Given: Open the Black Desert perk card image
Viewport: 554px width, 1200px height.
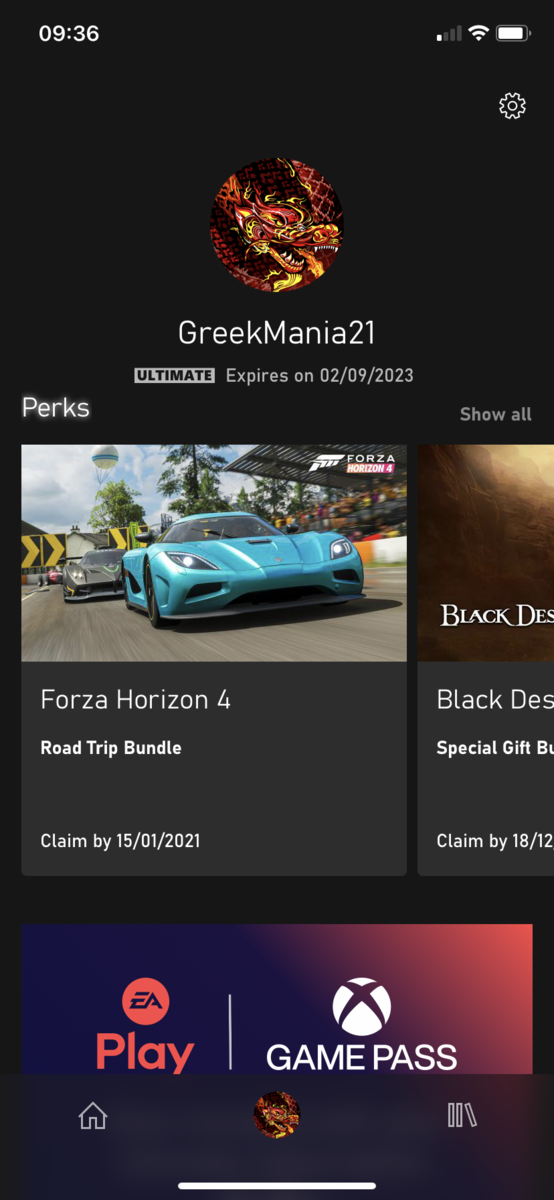Looking at the screenshot, I should pos(486,553).
